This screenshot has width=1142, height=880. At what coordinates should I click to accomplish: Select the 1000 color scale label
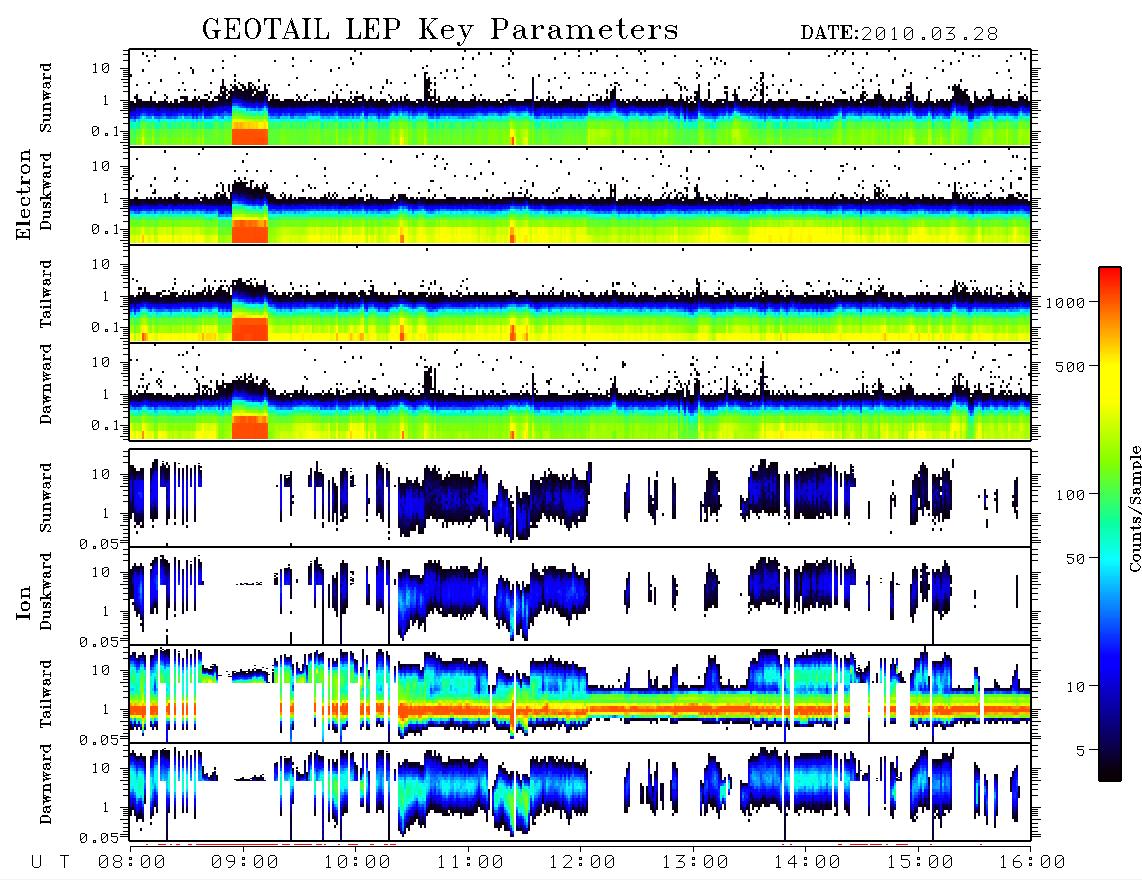[x=1065, y=303]
